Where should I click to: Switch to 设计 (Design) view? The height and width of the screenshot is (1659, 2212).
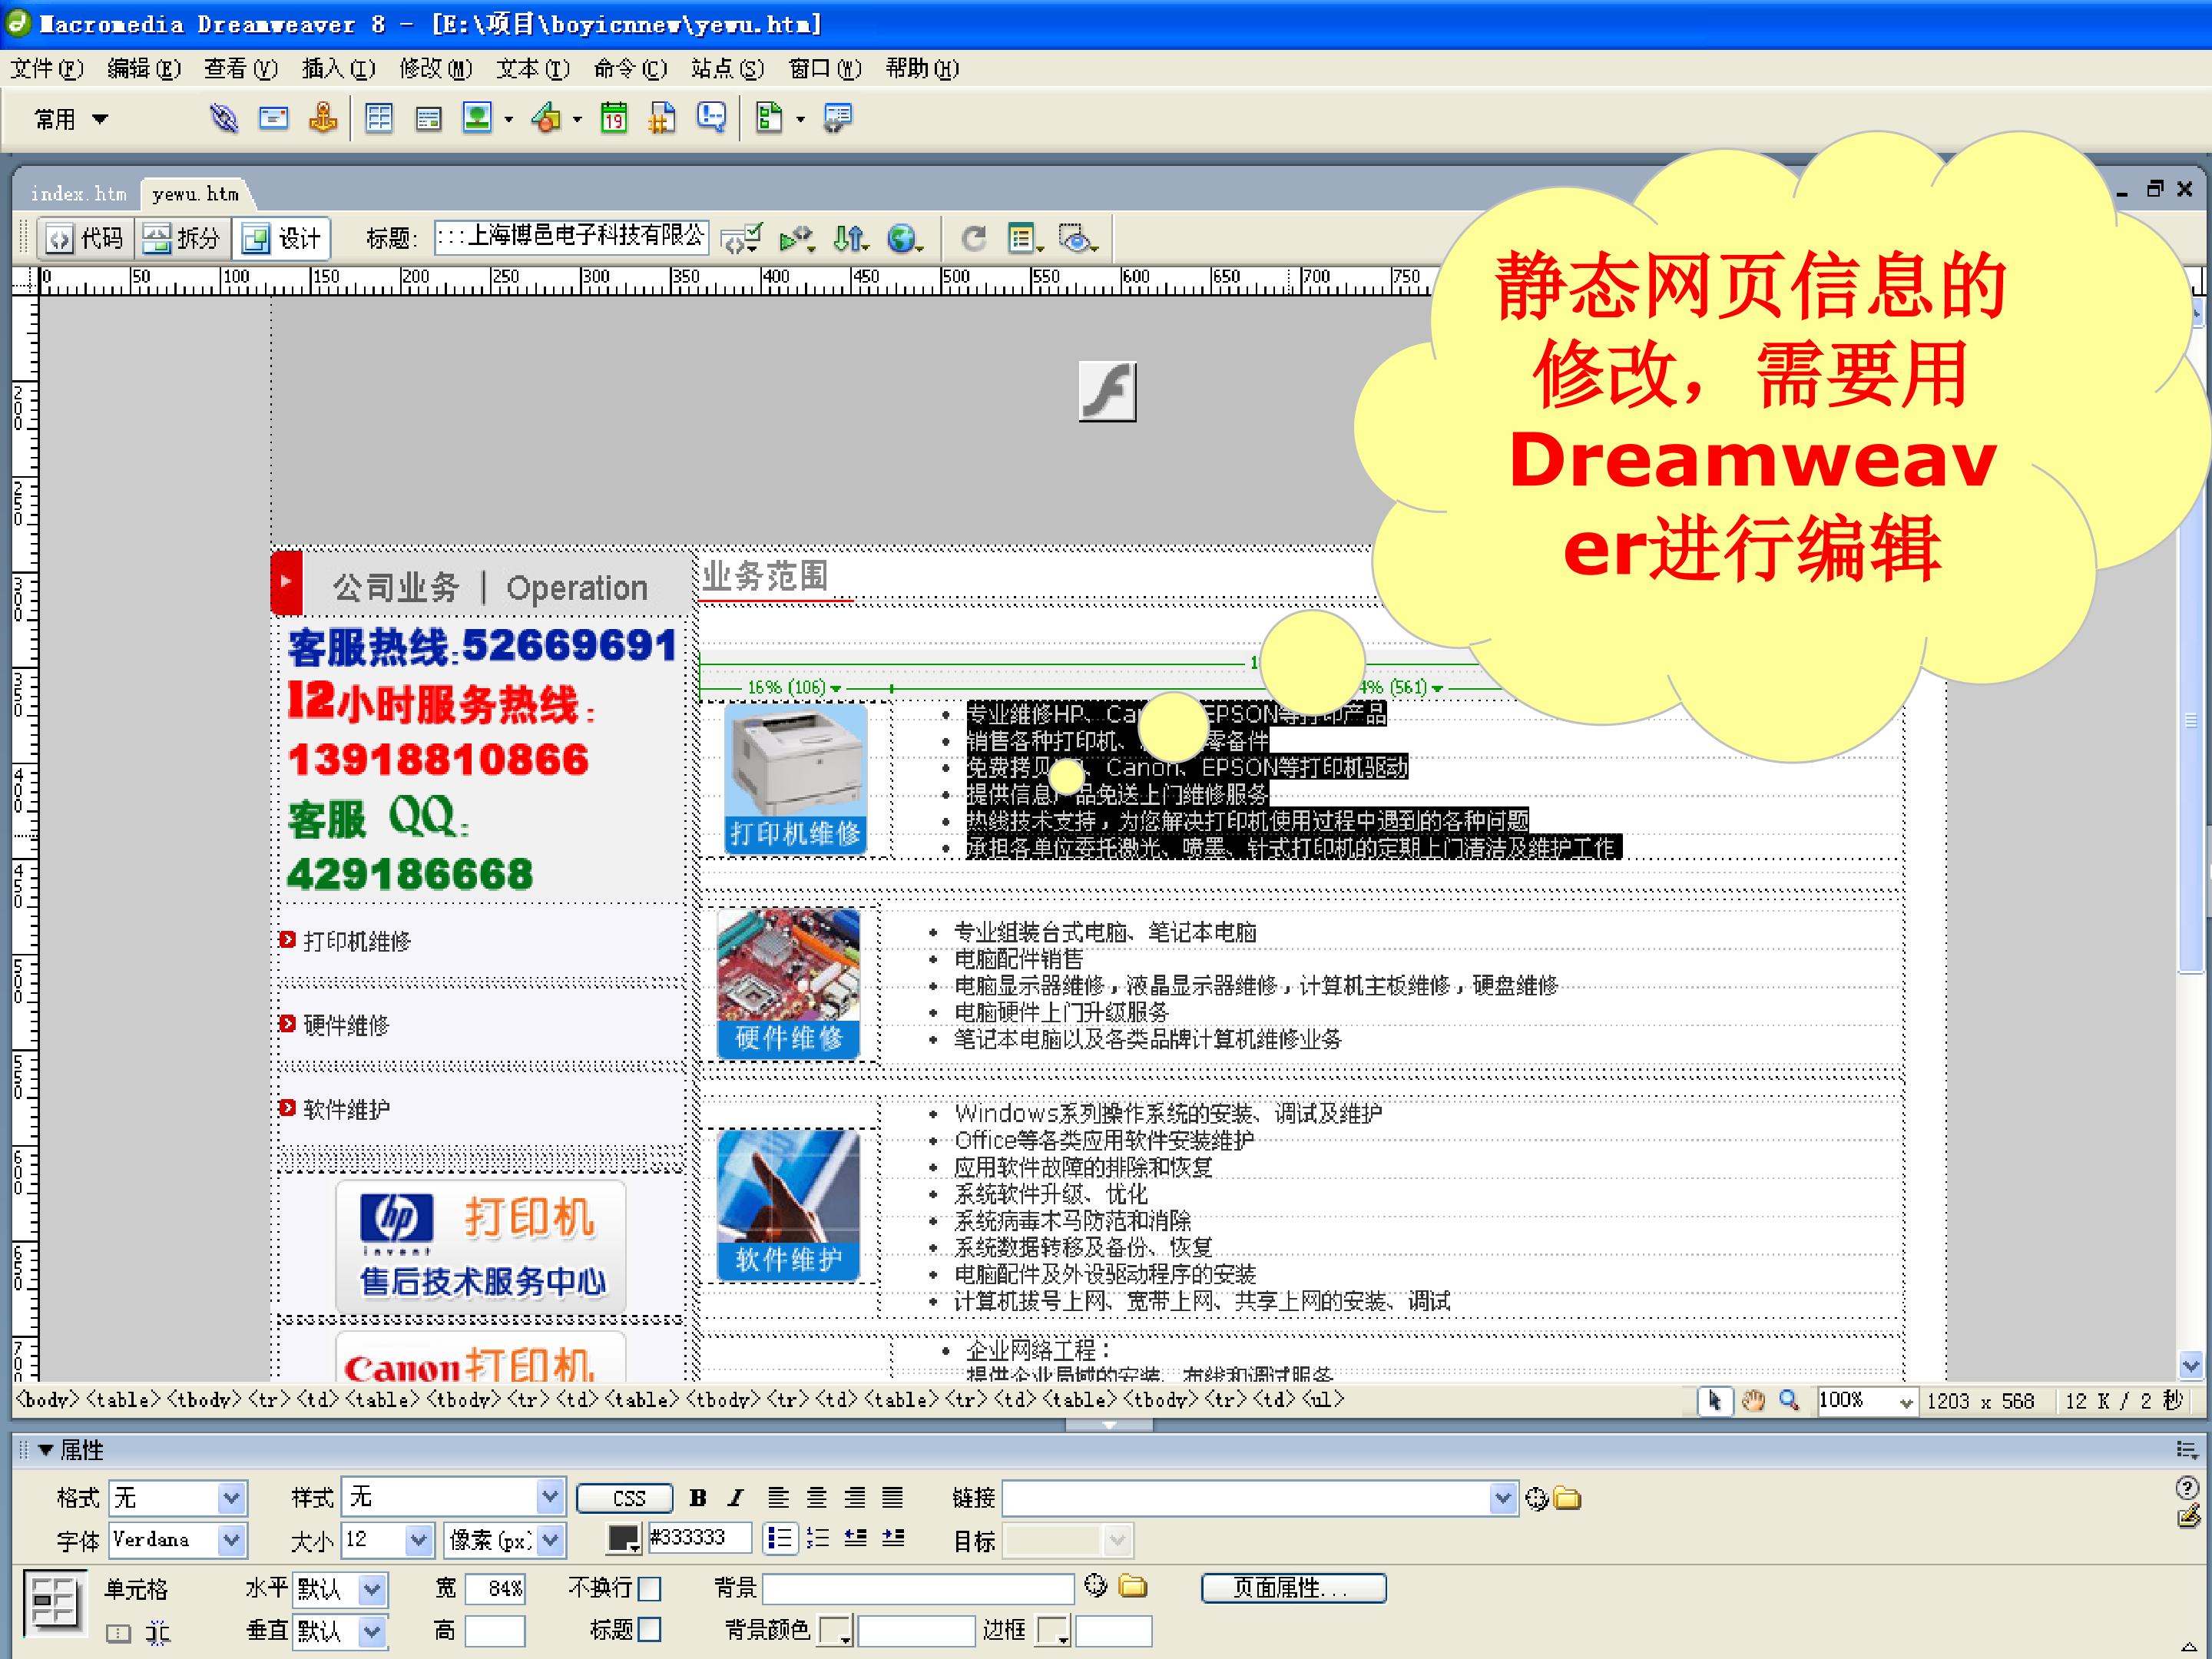coord(281,239)
